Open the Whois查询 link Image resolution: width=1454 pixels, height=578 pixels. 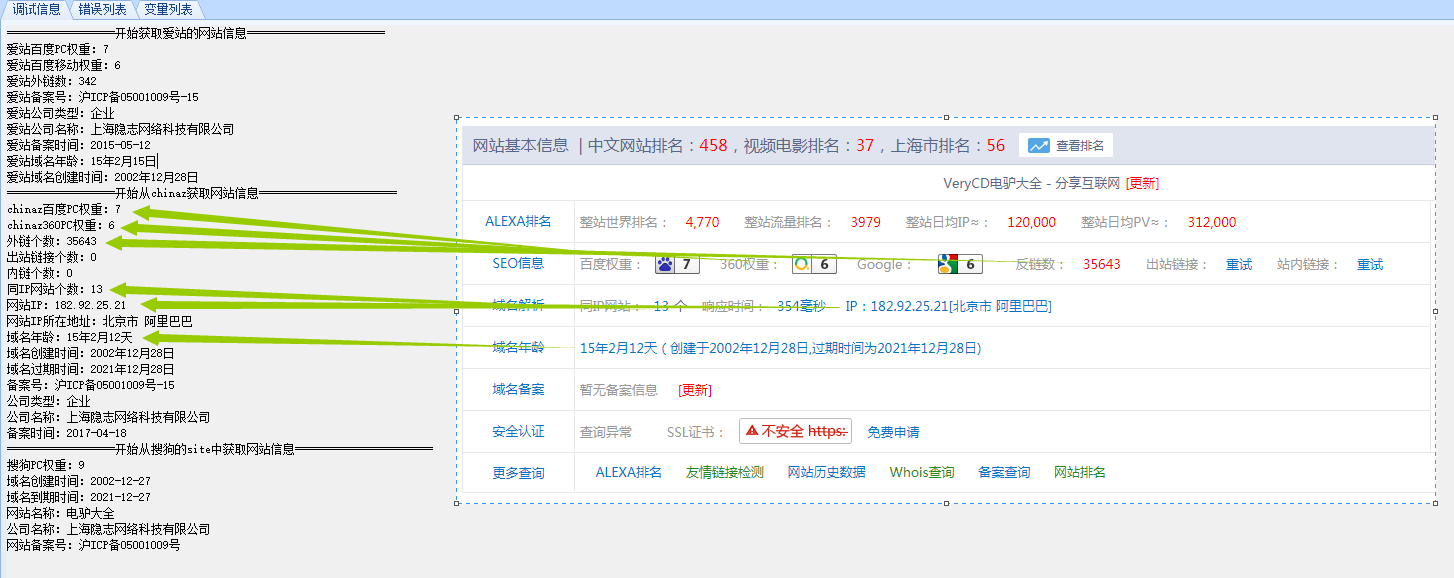[922, 472]
